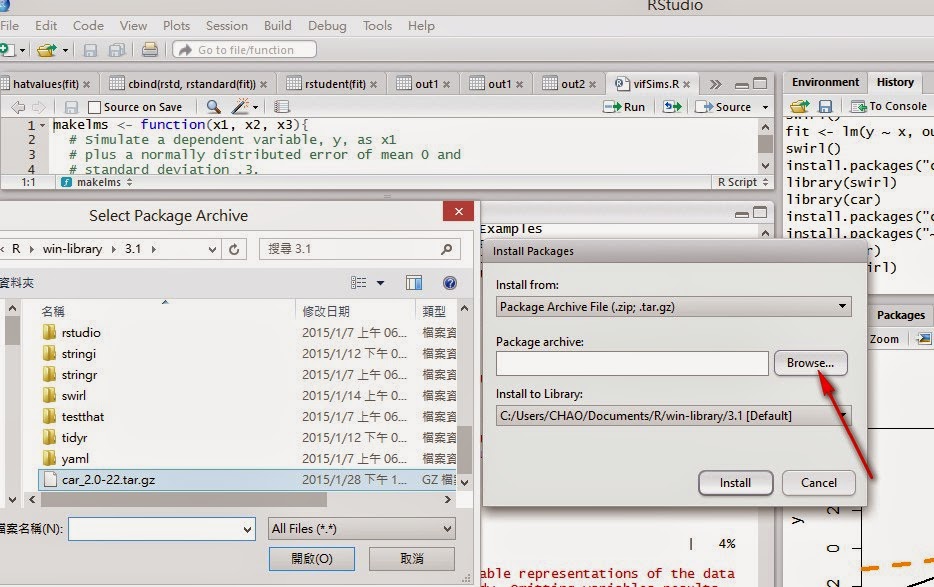The height and width of the screenshot is (587, 934).
Task: Switch to the rstudent(fit) tab
Action: click(x=335, y=84)
